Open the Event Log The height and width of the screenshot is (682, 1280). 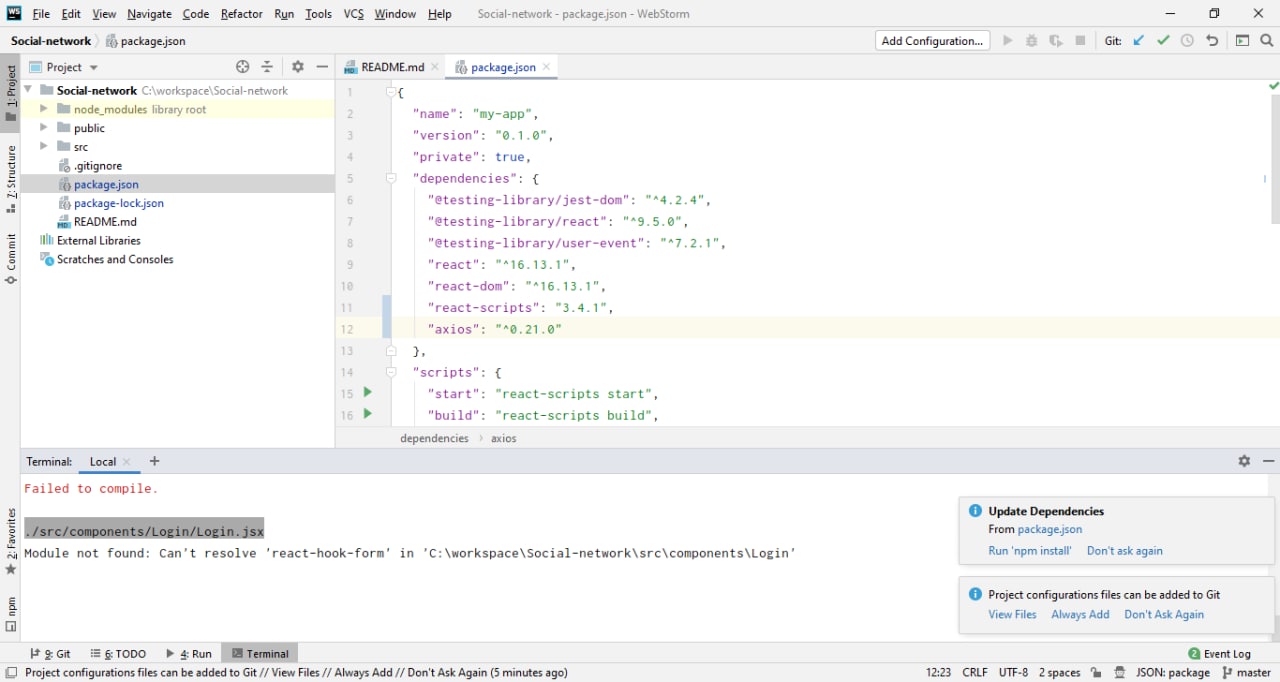(x=1219, y=653)
